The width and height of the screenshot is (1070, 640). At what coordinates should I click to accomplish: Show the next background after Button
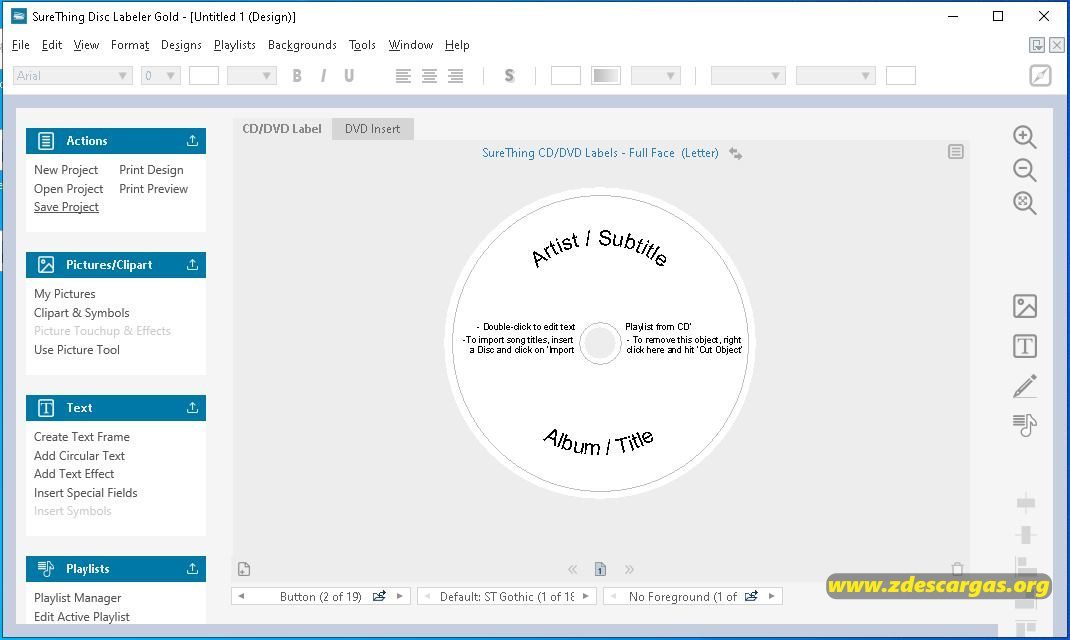pyautogui.click(x=400, y=596)
